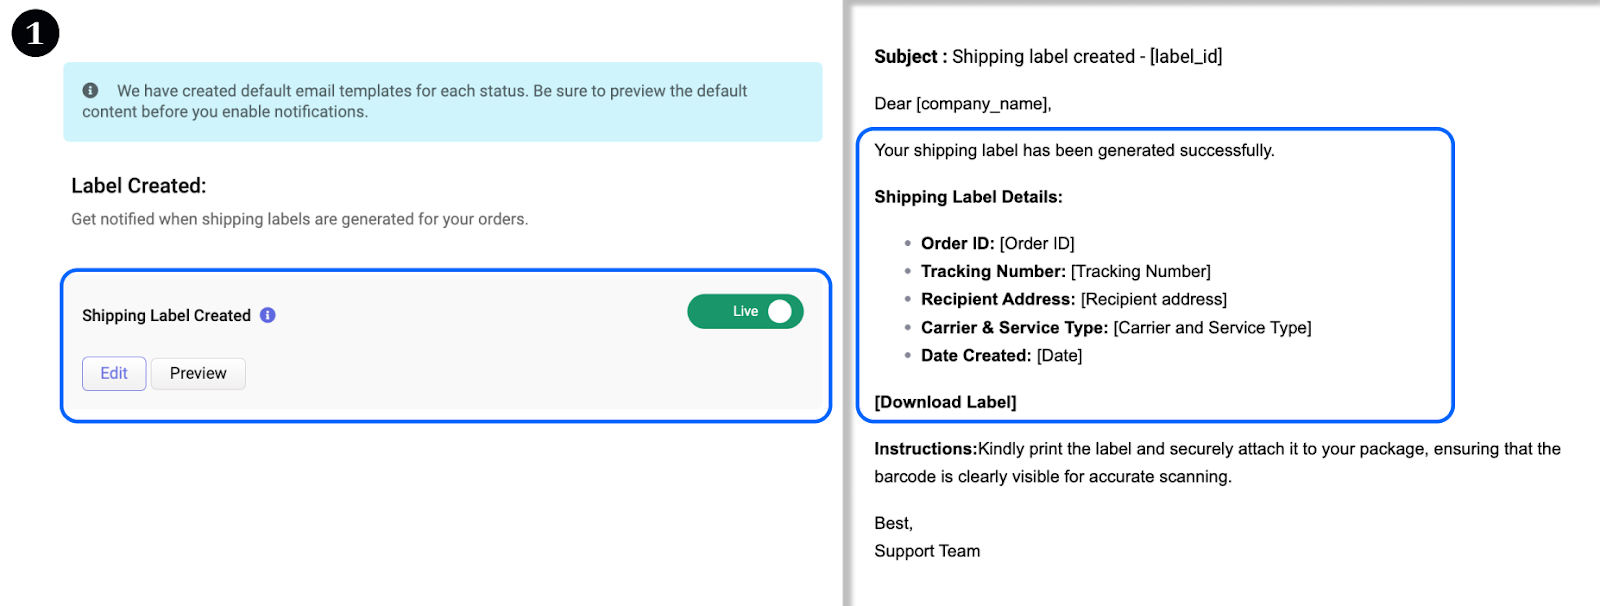Click the info icon beside Shipping Label Created

pyautogui.click(x=268, y=315)
